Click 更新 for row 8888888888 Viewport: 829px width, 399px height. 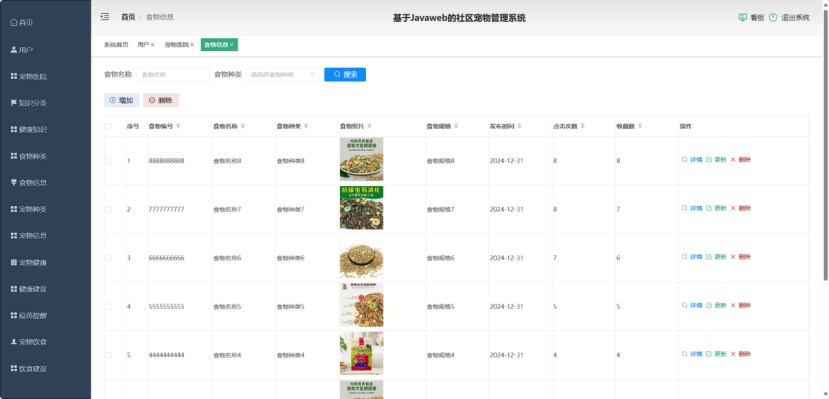click(716, 160)
